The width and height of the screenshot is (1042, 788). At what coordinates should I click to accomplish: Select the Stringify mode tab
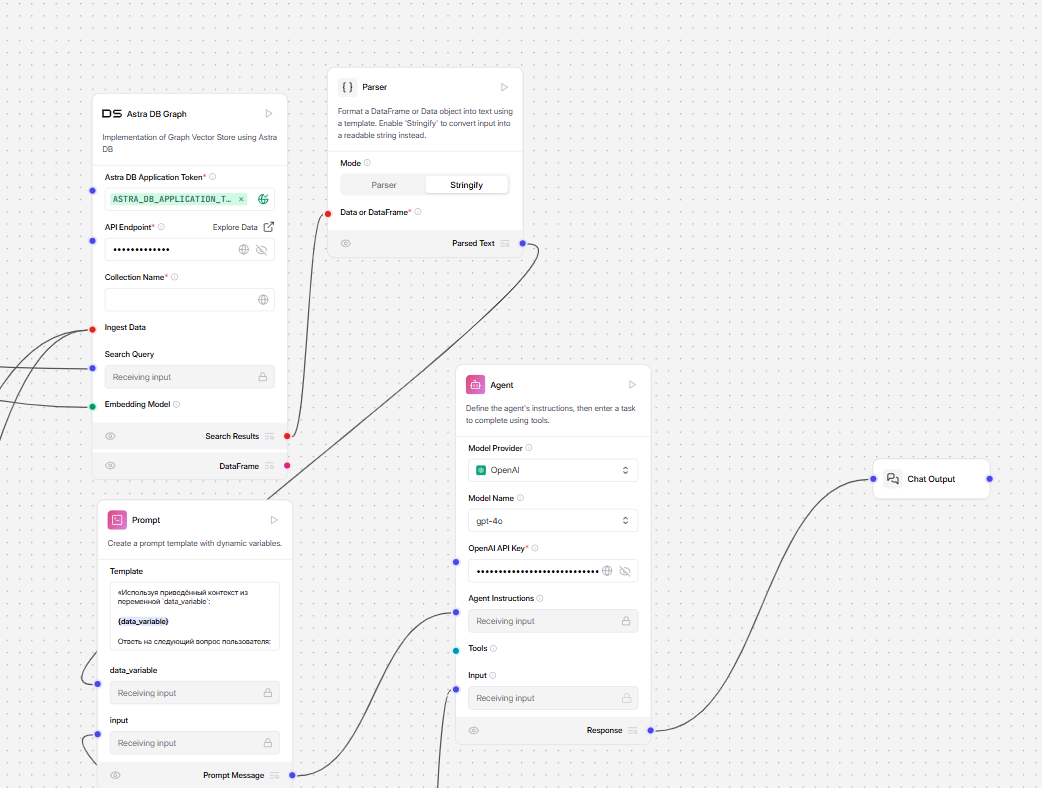pos(466,185)
